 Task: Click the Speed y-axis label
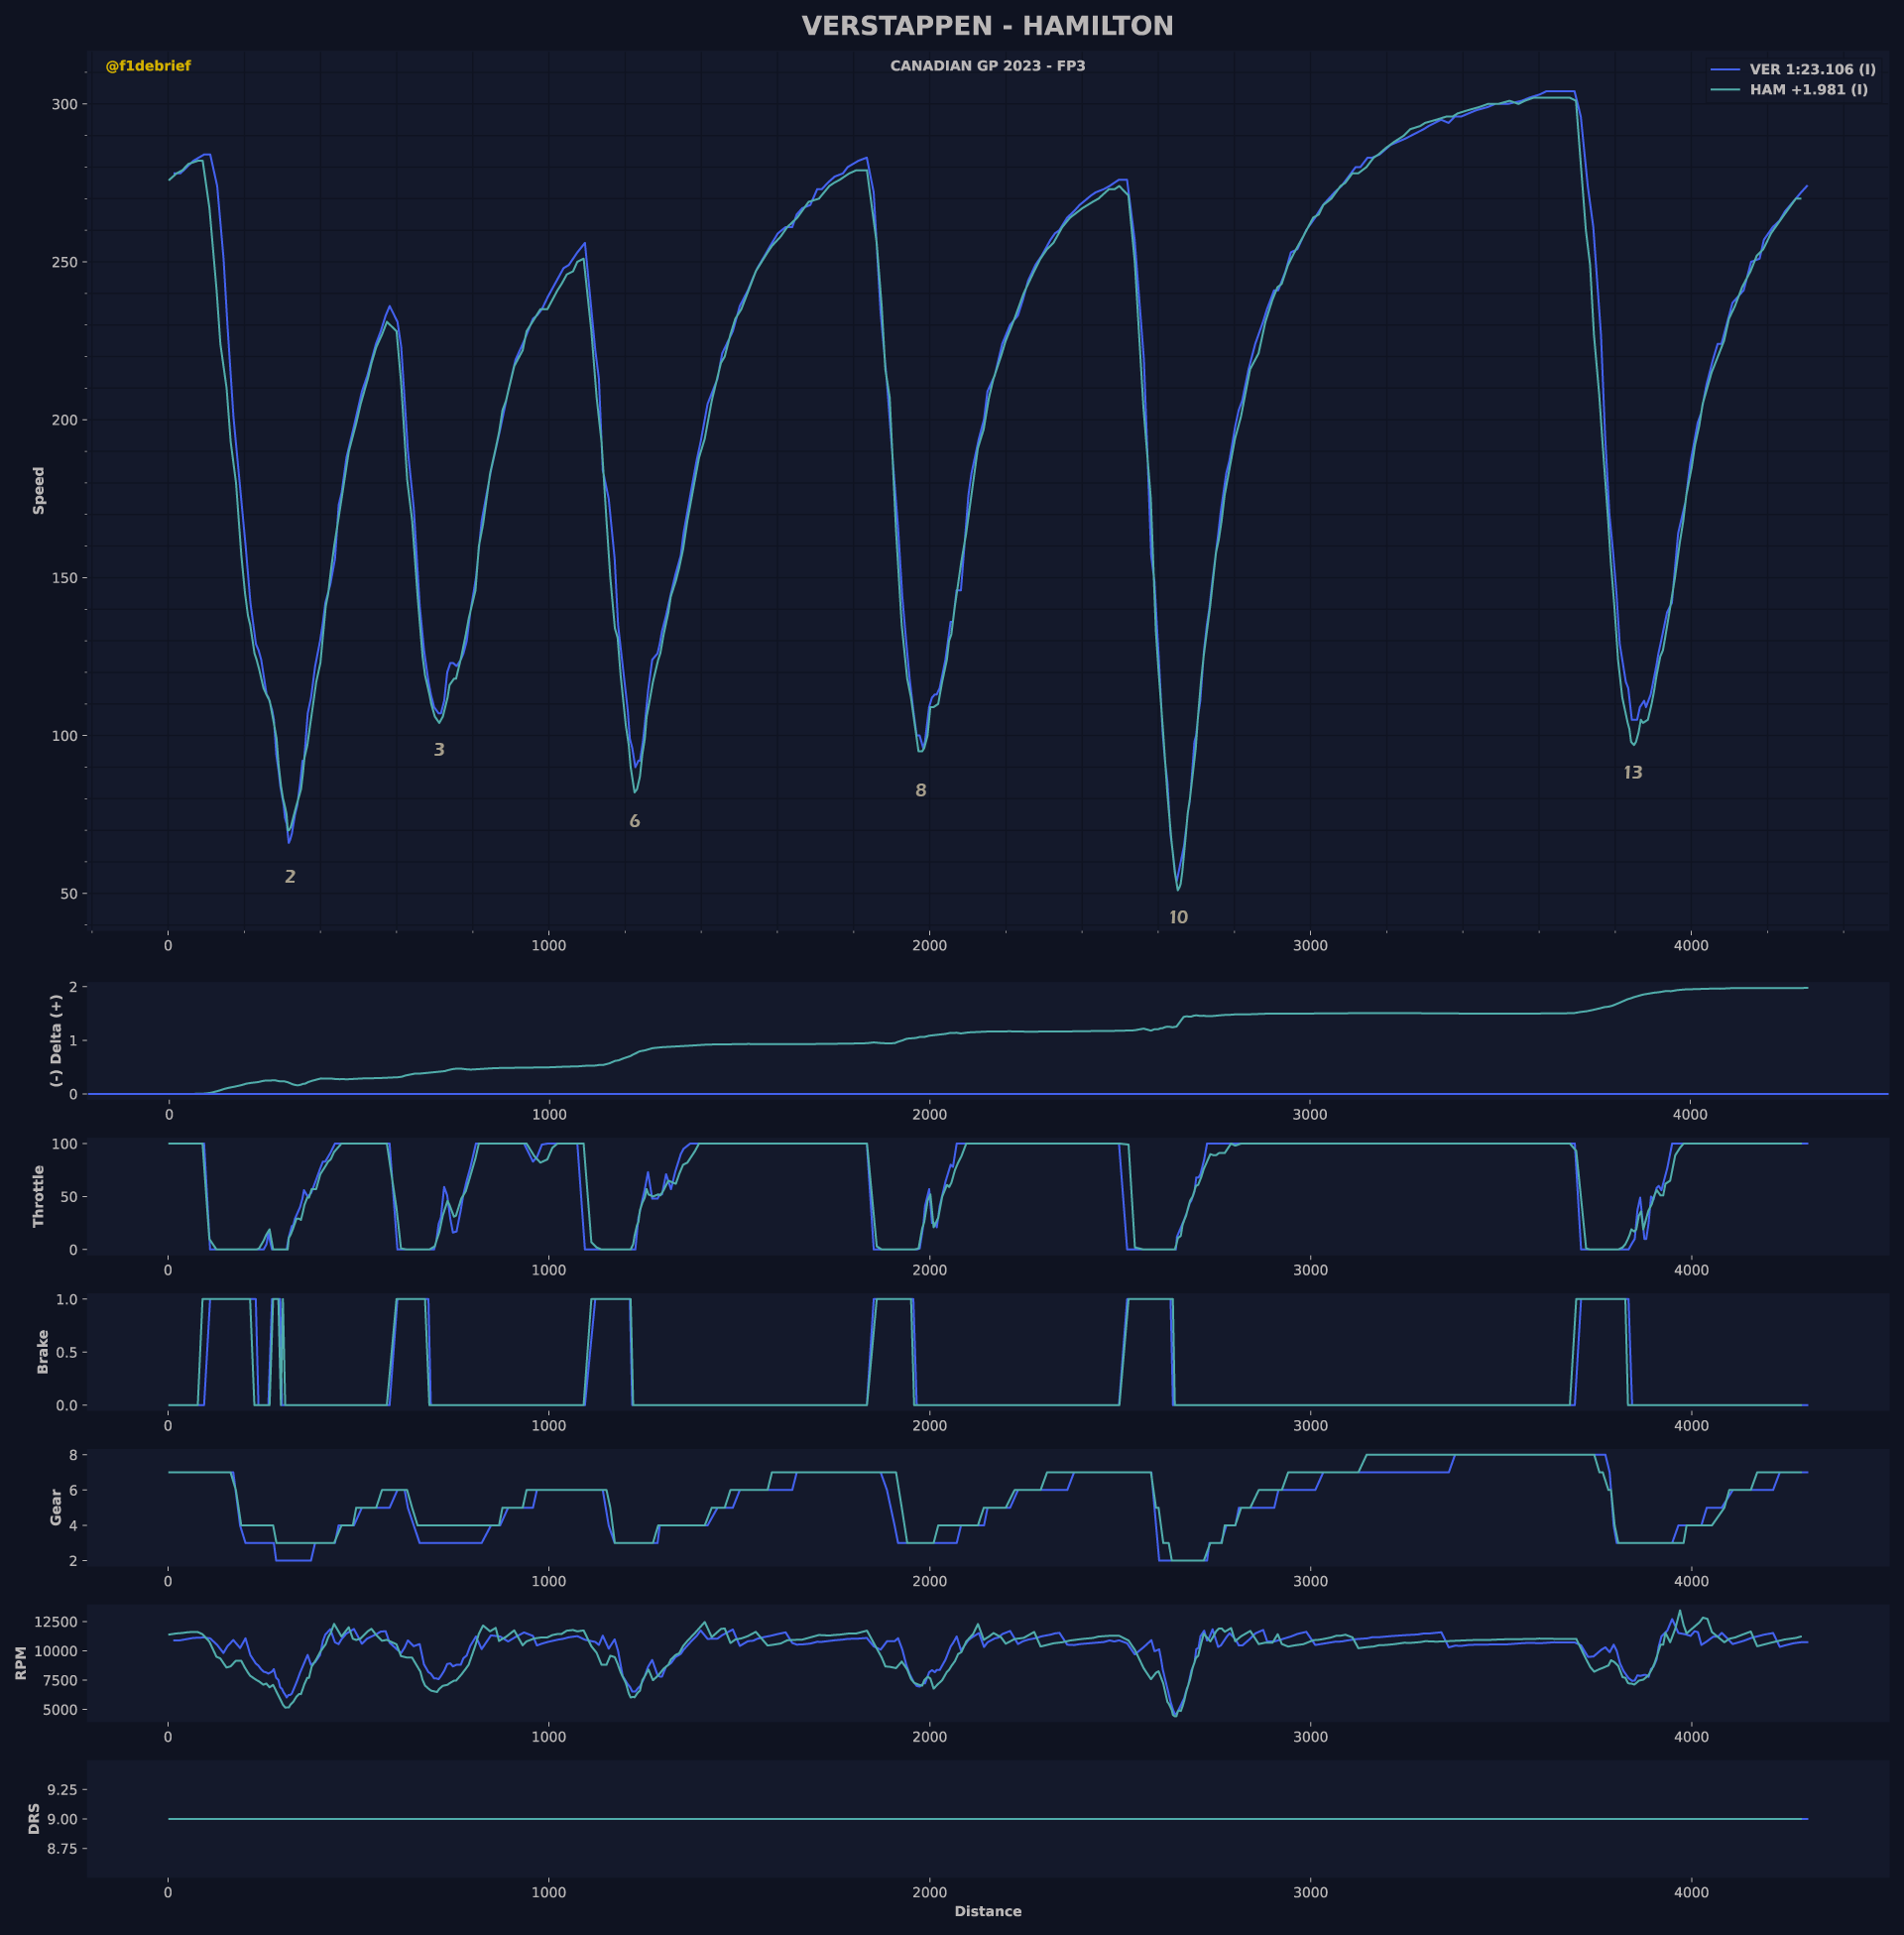click(39, 490)
